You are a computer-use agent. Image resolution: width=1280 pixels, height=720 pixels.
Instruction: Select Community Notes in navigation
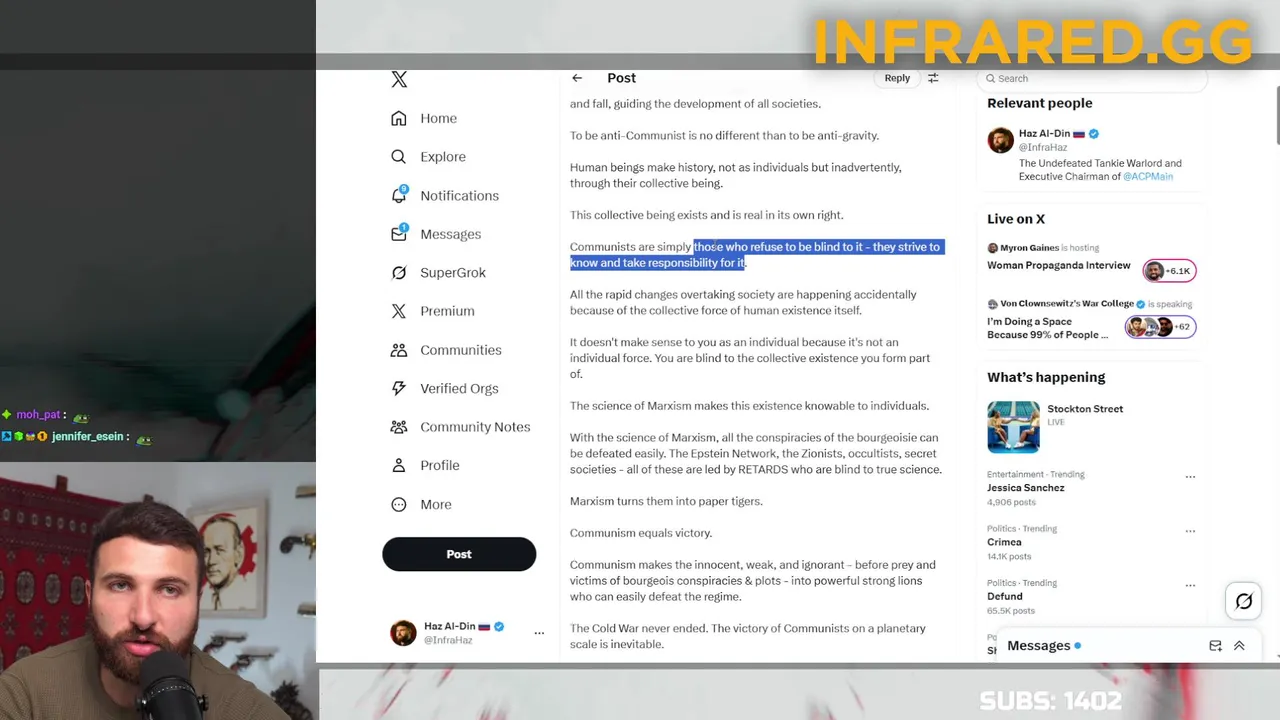click(475, 427)
